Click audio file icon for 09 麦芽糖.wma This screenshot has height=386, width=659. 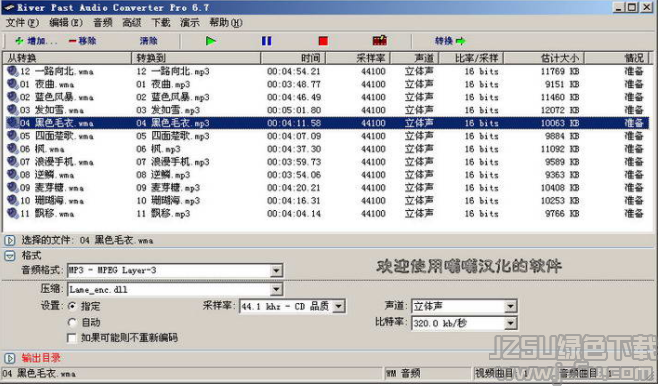coord(13,188)
